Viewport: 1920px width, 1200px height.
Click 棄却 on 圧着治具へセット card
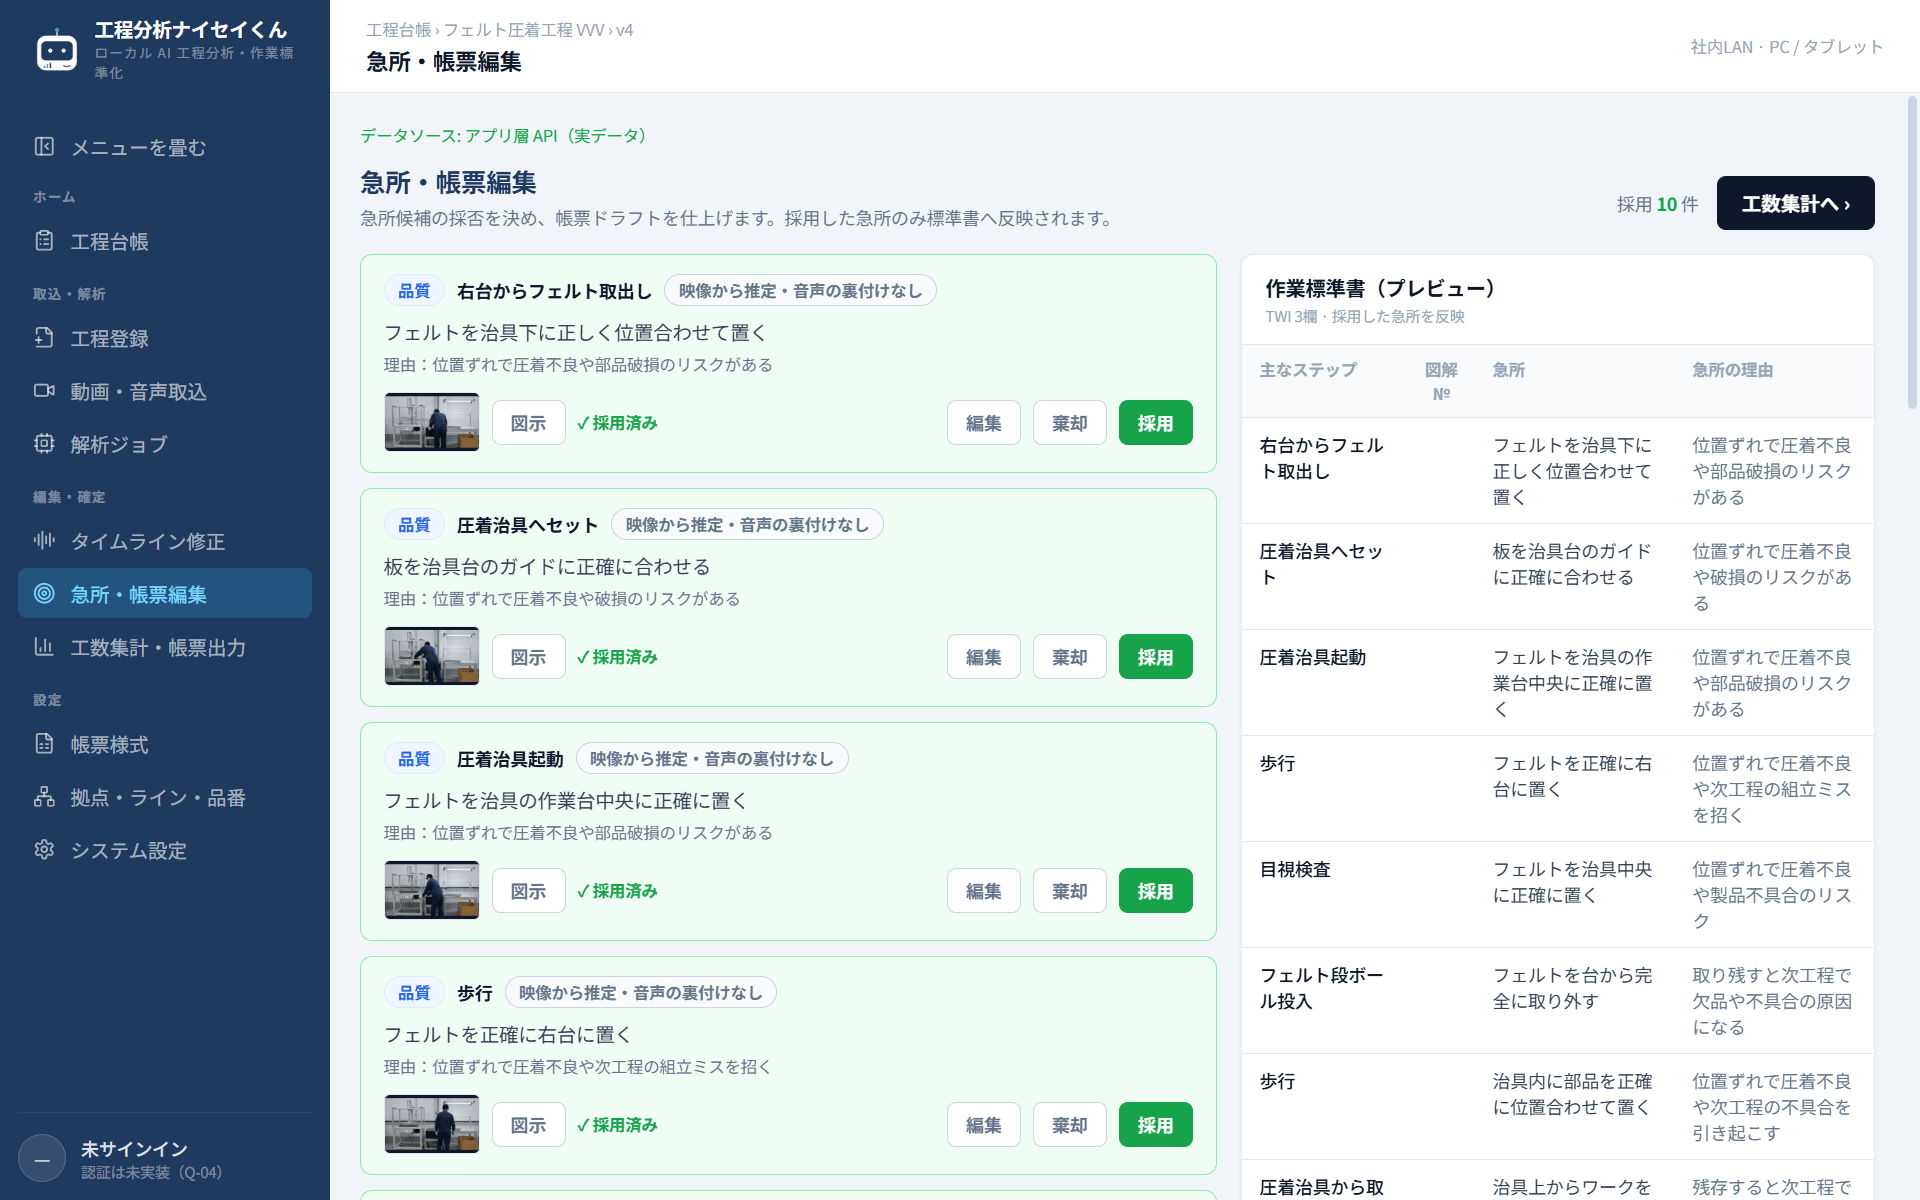point(1069,657)
